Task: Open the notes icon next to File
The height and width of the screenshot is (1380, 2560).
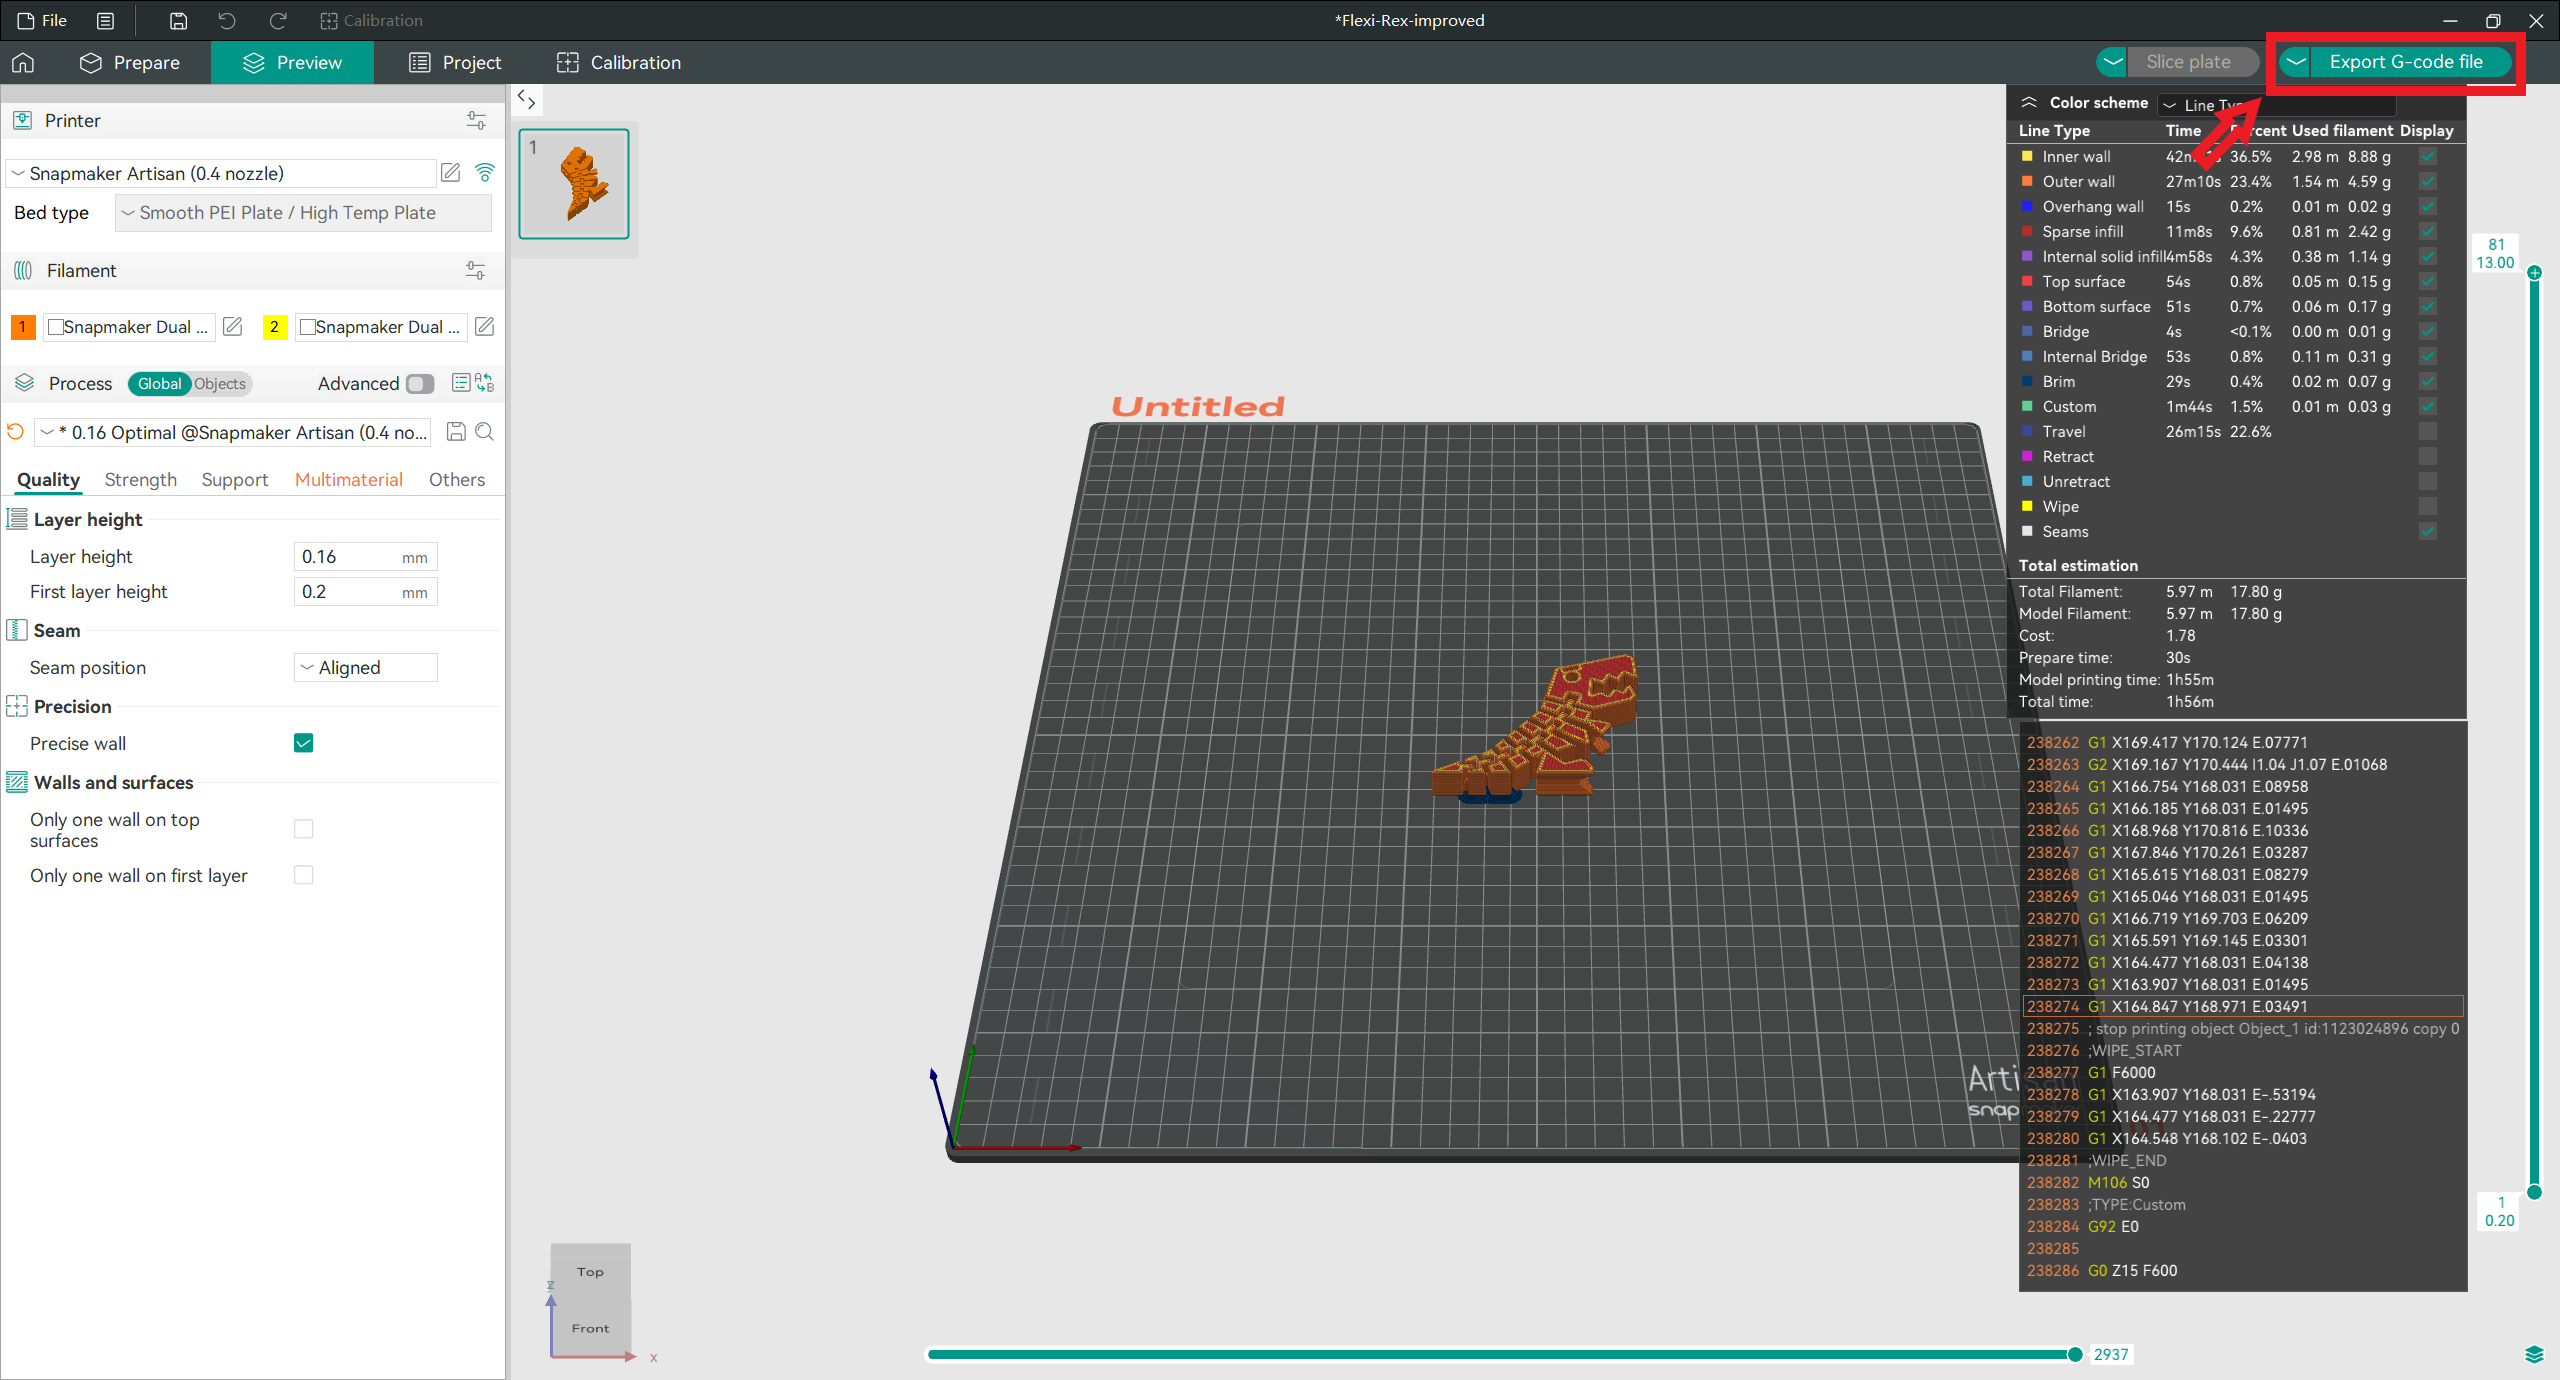Action: click(105, 20)
